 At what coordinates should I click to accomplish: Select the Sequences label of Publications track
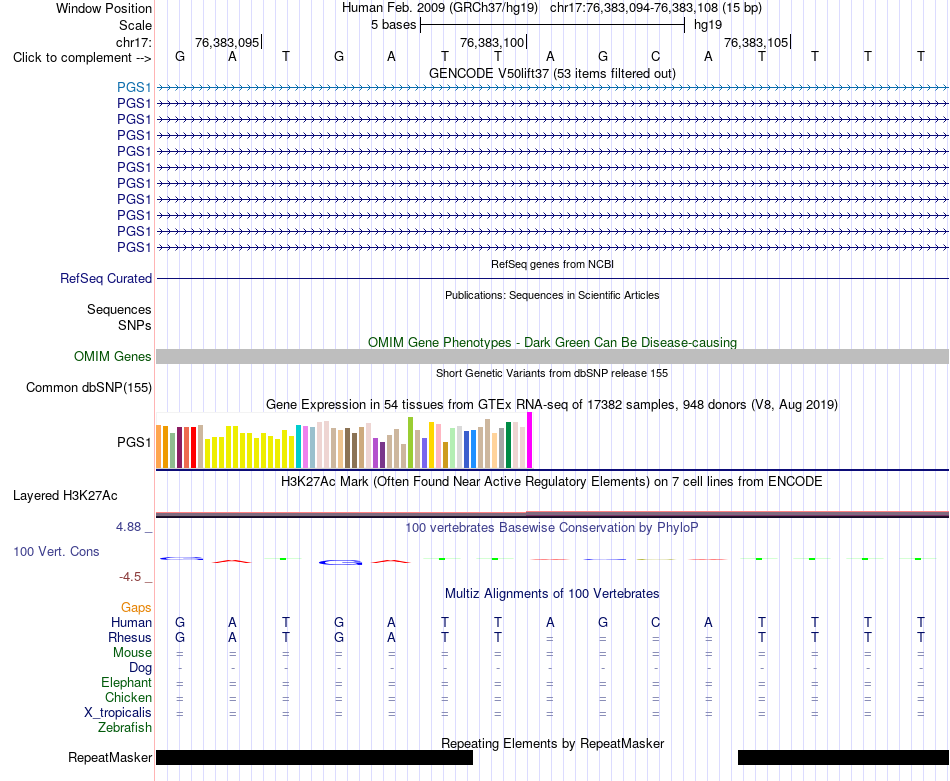click(119, 310)
